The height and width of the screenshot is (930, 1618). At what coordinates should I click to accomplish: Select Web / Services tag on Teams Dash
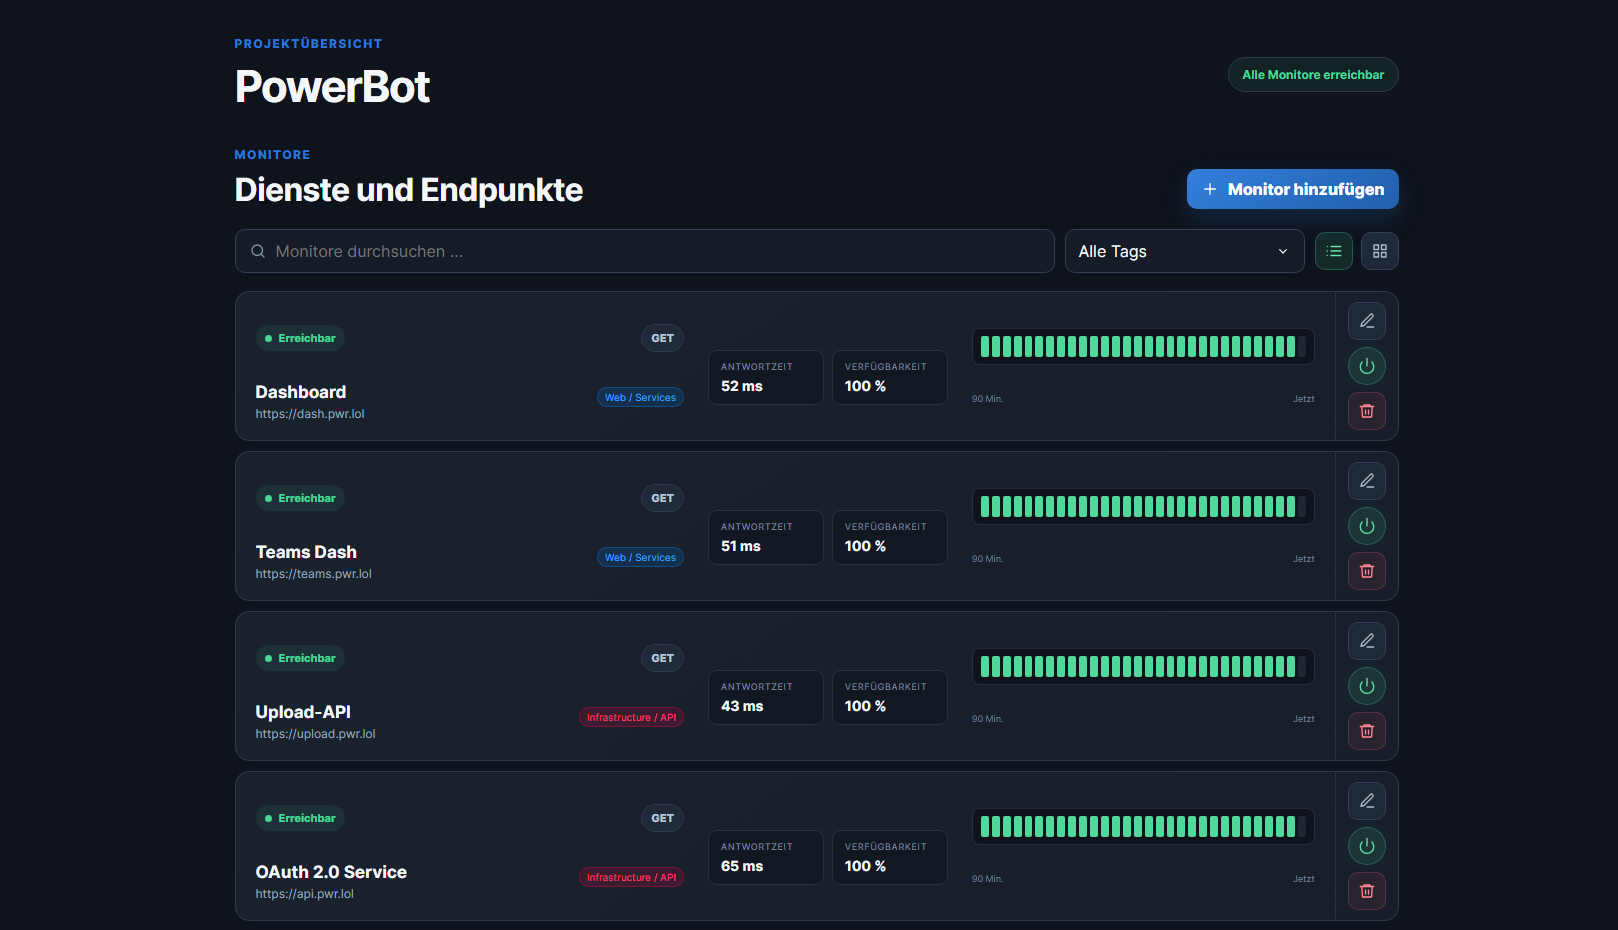[640, 557]
